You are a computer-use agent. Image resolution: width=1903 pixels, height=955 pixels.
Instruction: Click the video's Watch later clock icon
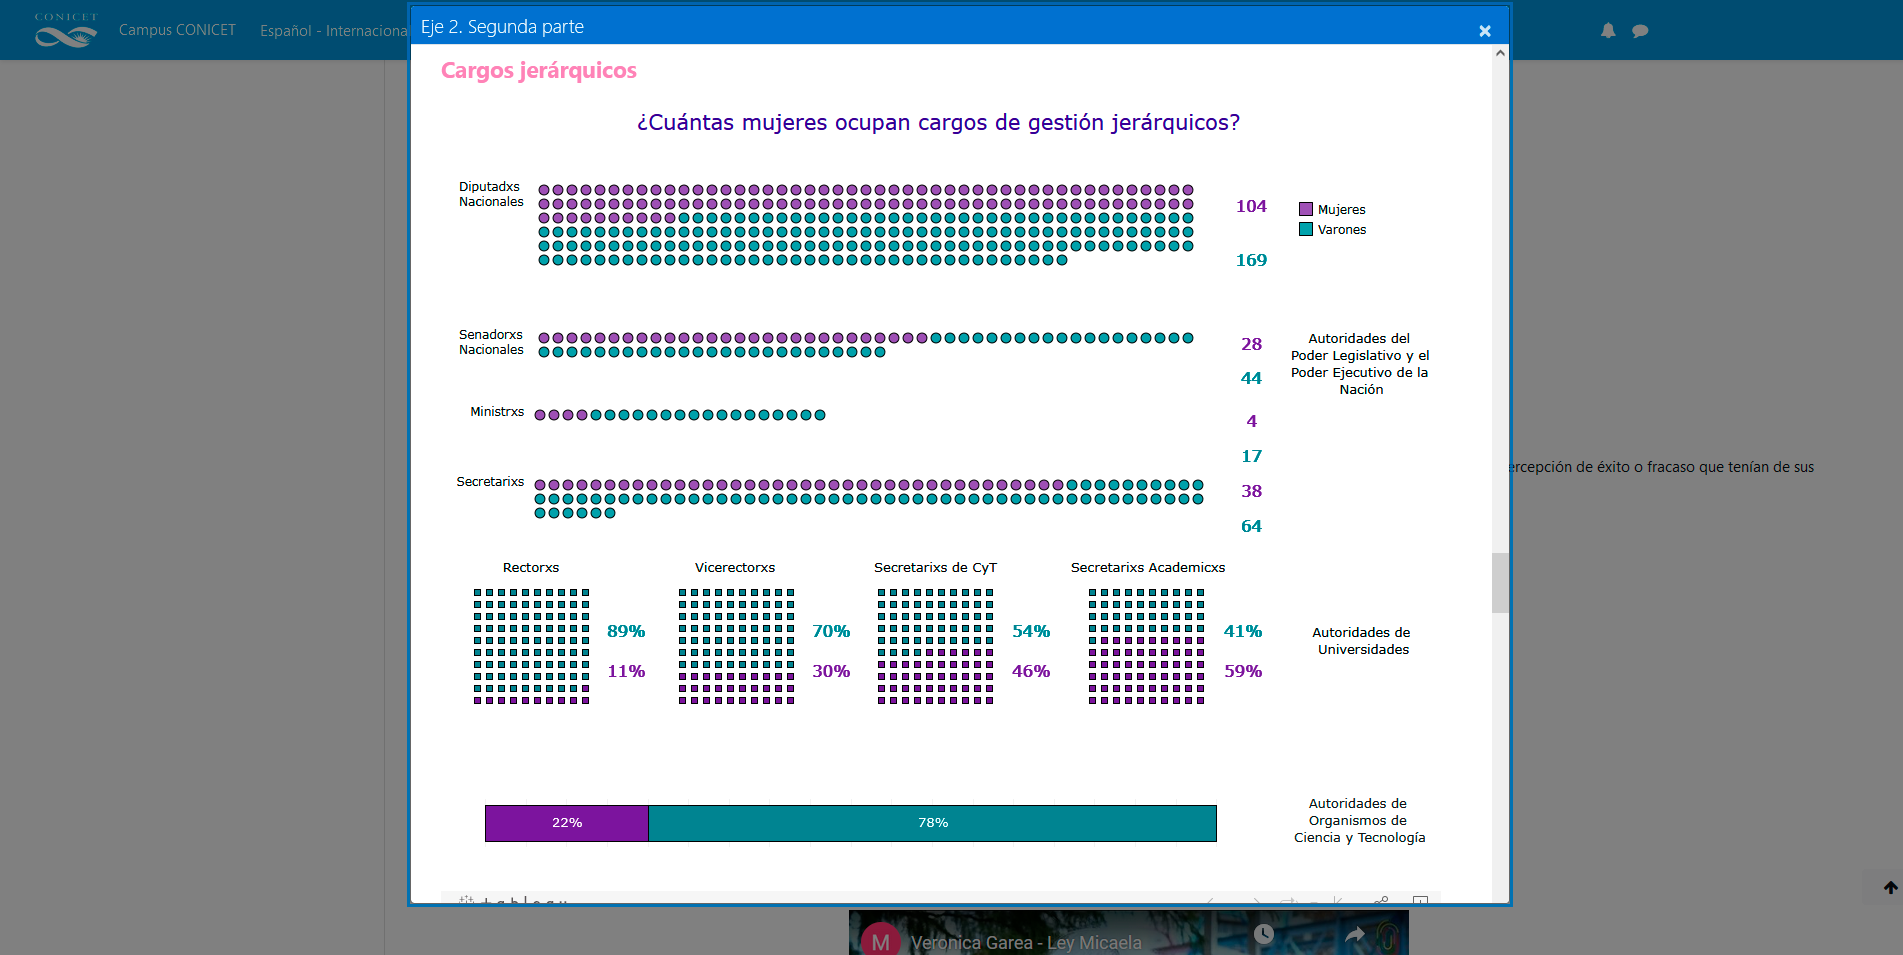1264,934
